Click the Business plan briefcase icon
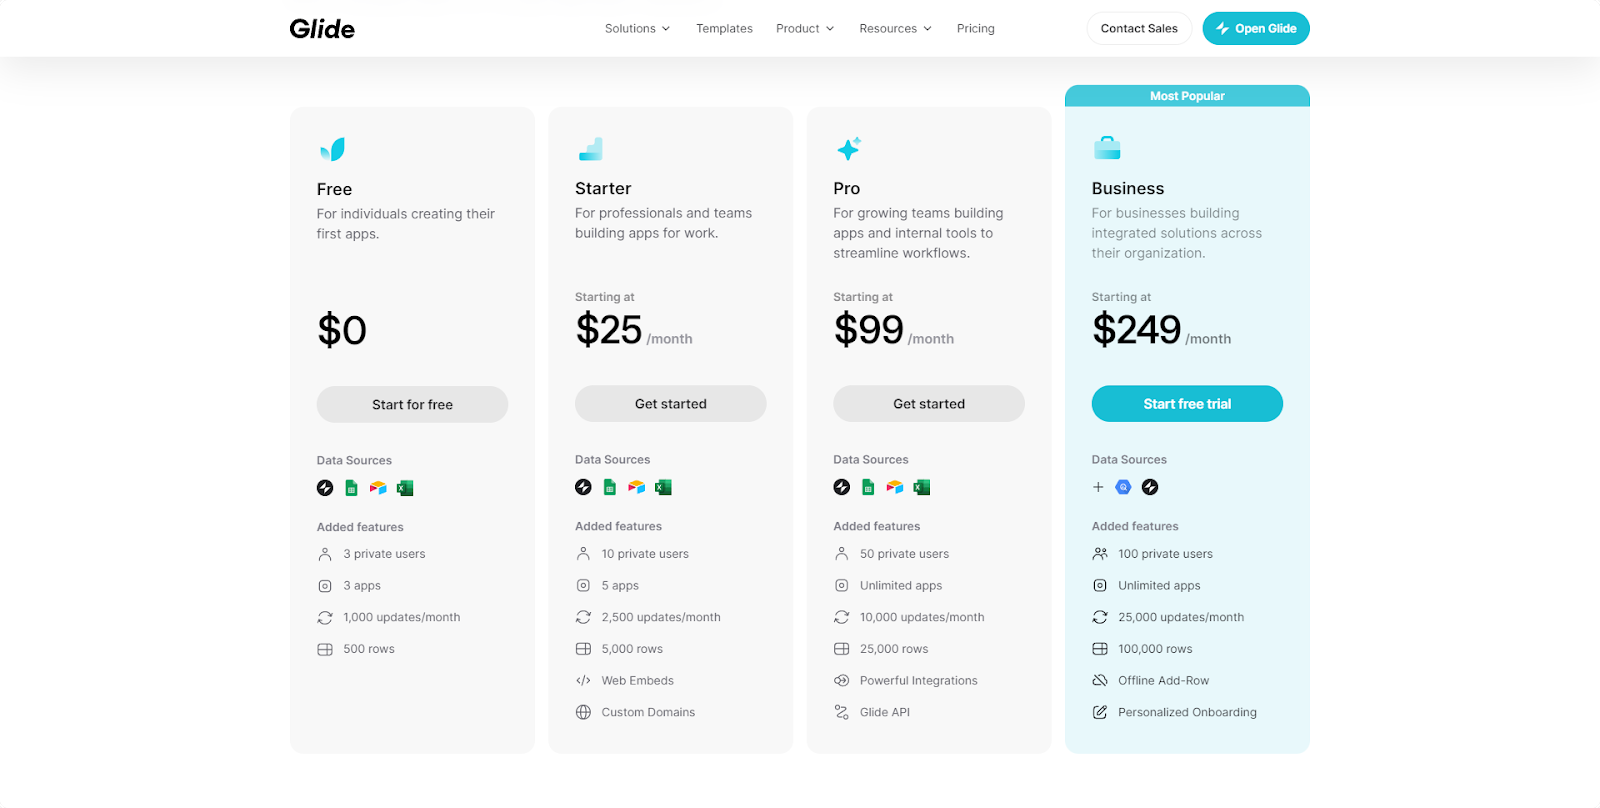This screenshot has width=1600, height=808. pos(1107,148)
